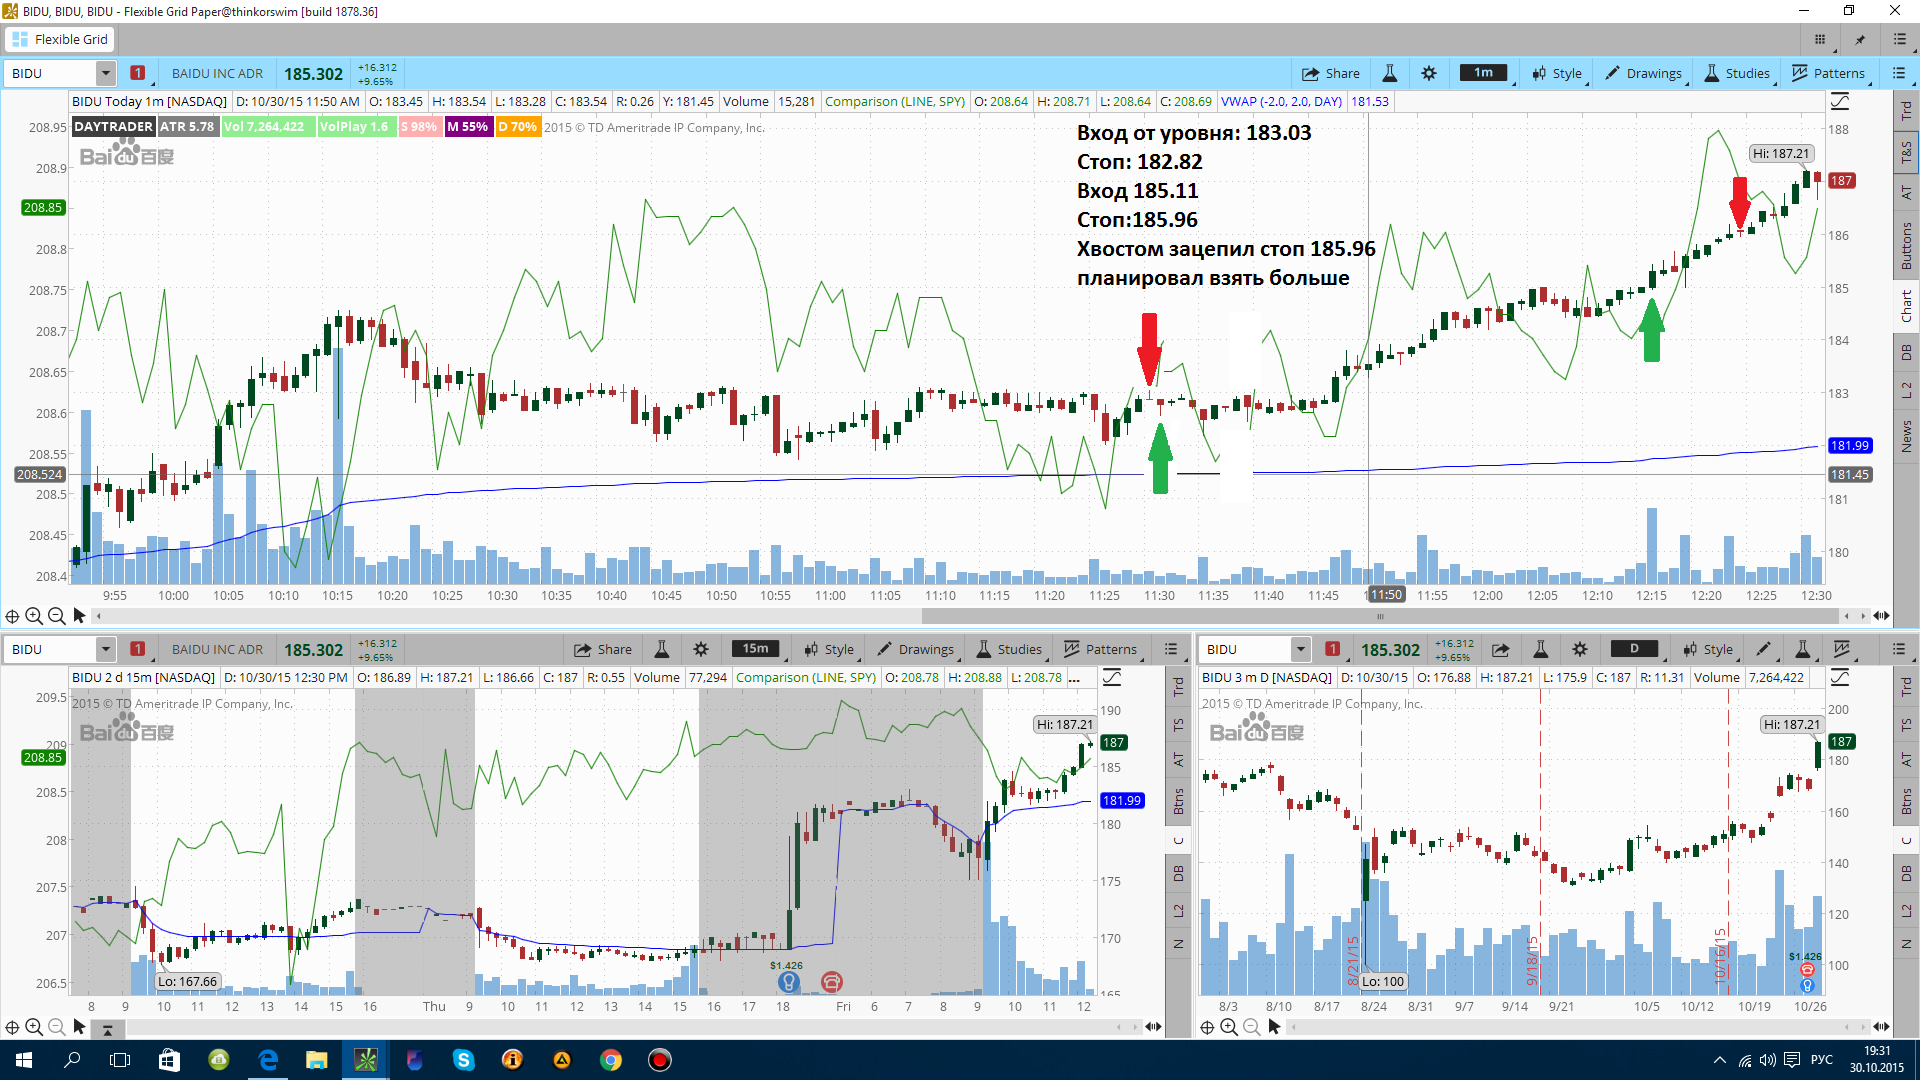Viewport: 1920px width, 1080px height.
Task: Click patterns icon in daily chart toolbar
Action: click(x=1843, y=649)
